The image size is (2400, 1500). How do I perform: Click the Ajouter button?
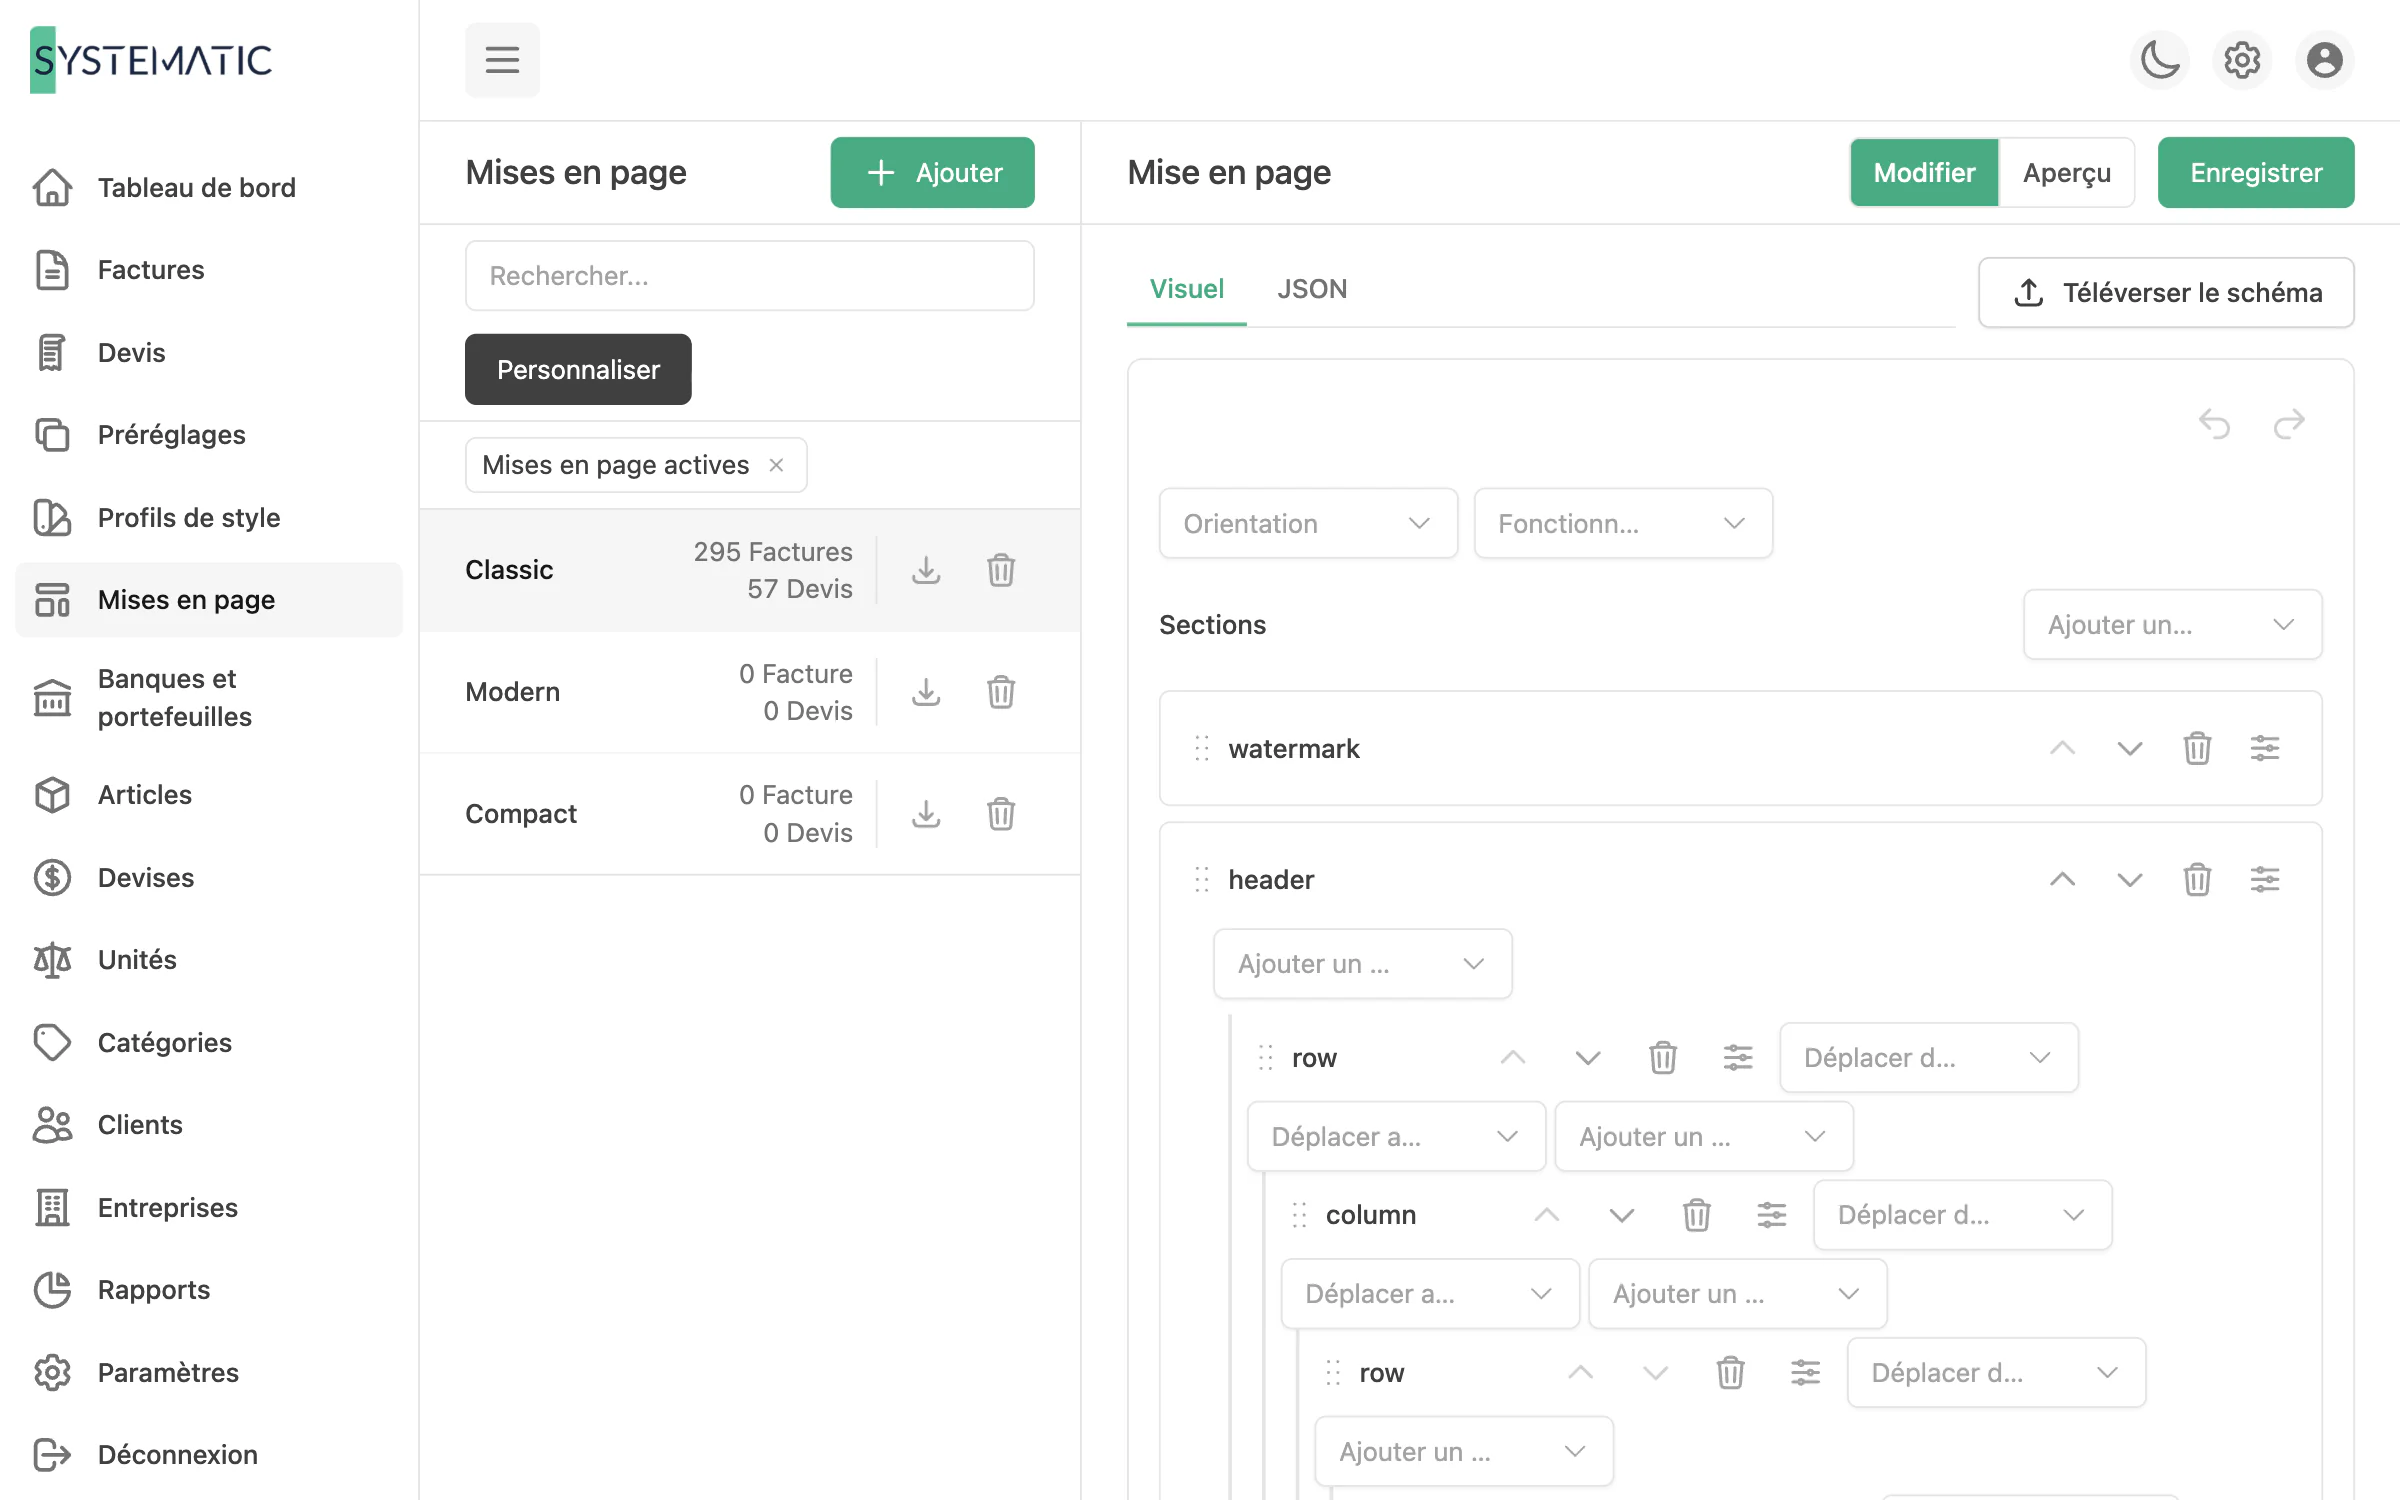tap(932, 173)
